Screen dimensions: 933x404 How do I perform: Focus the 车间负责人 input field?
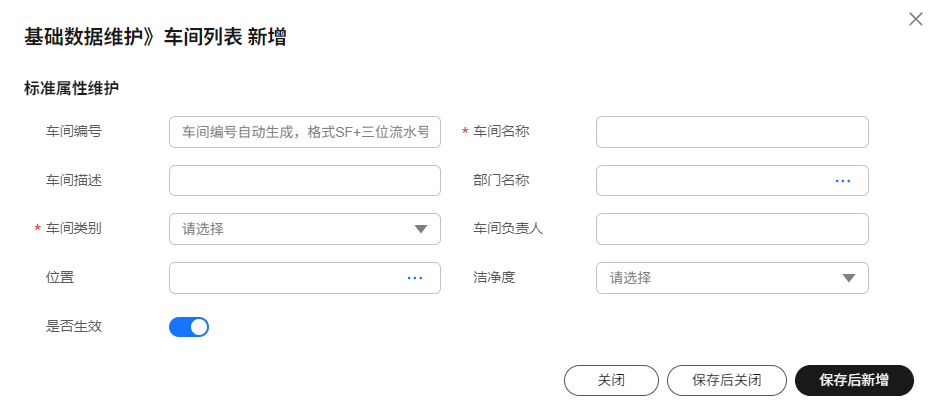[x=732, y=229]
